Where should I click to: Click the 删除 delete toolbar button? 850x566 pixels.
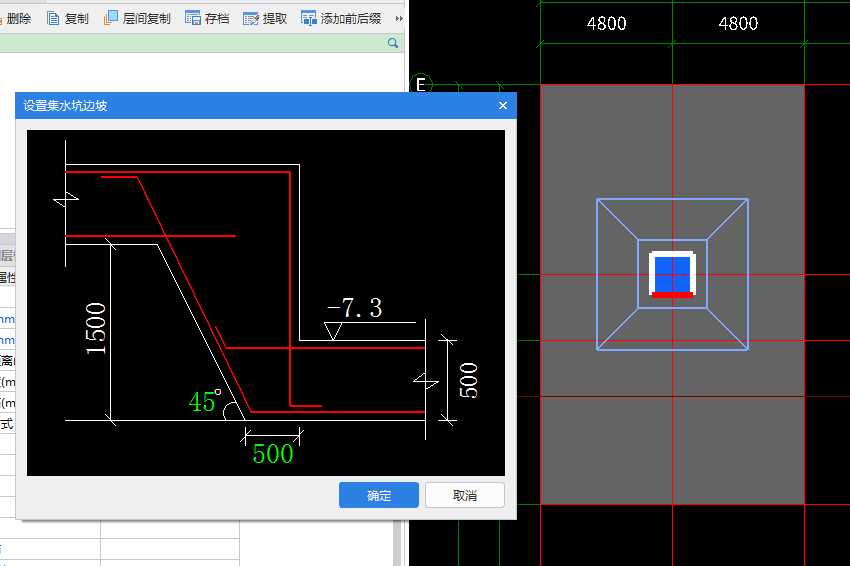(15, 18)
